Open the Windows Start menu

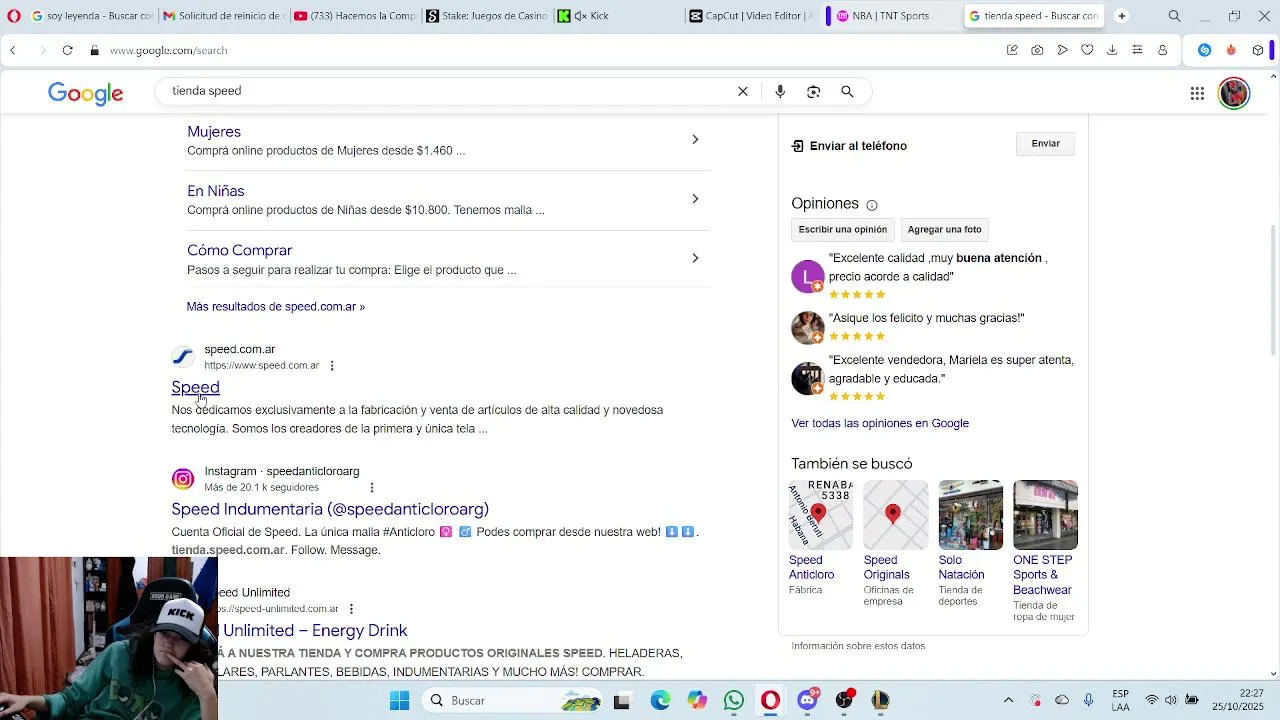[x=400, y=700]
